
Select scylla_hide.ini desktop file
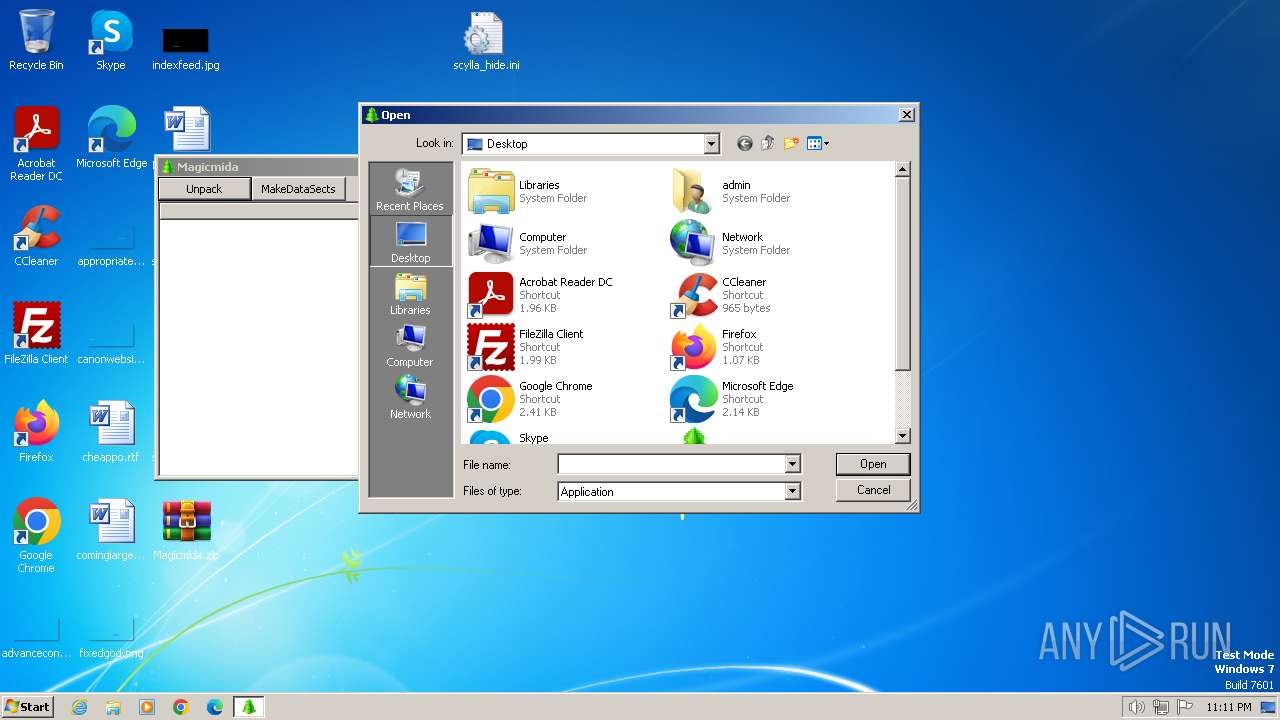(486, 42)
